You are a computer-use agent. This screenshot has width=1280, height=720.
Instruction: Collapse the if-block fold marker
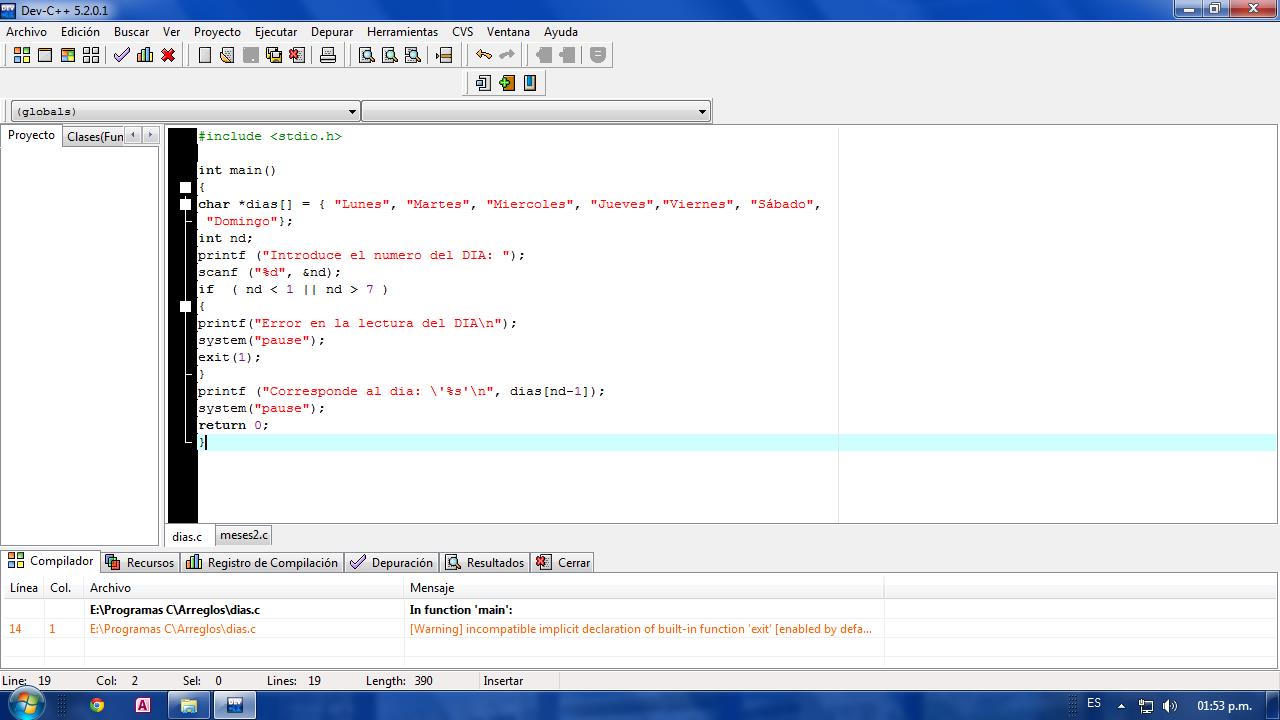185,306
